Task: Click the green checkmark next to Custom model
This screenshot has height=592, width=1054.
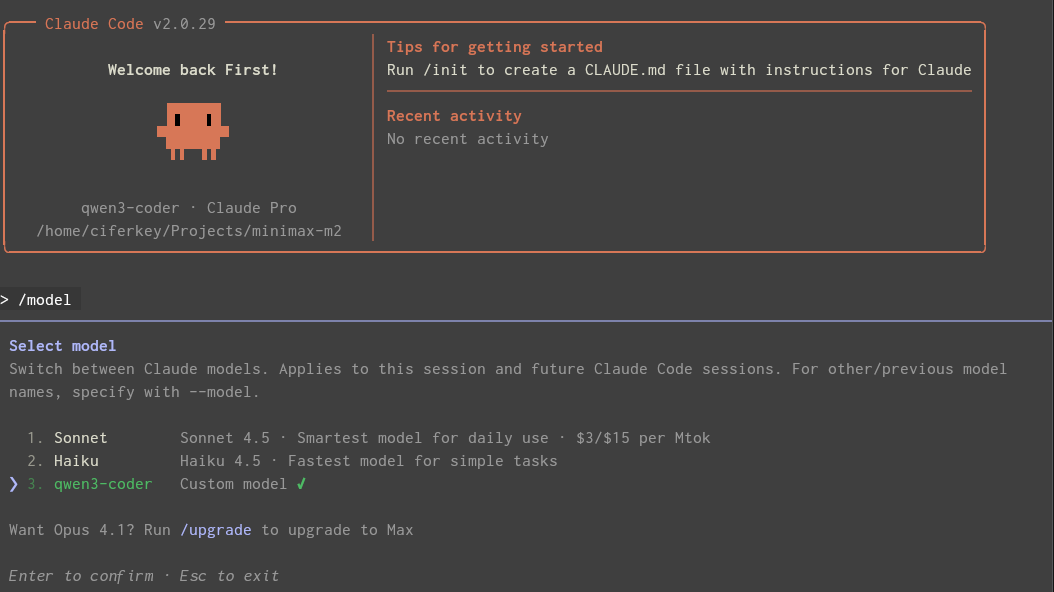Action: 303,483
